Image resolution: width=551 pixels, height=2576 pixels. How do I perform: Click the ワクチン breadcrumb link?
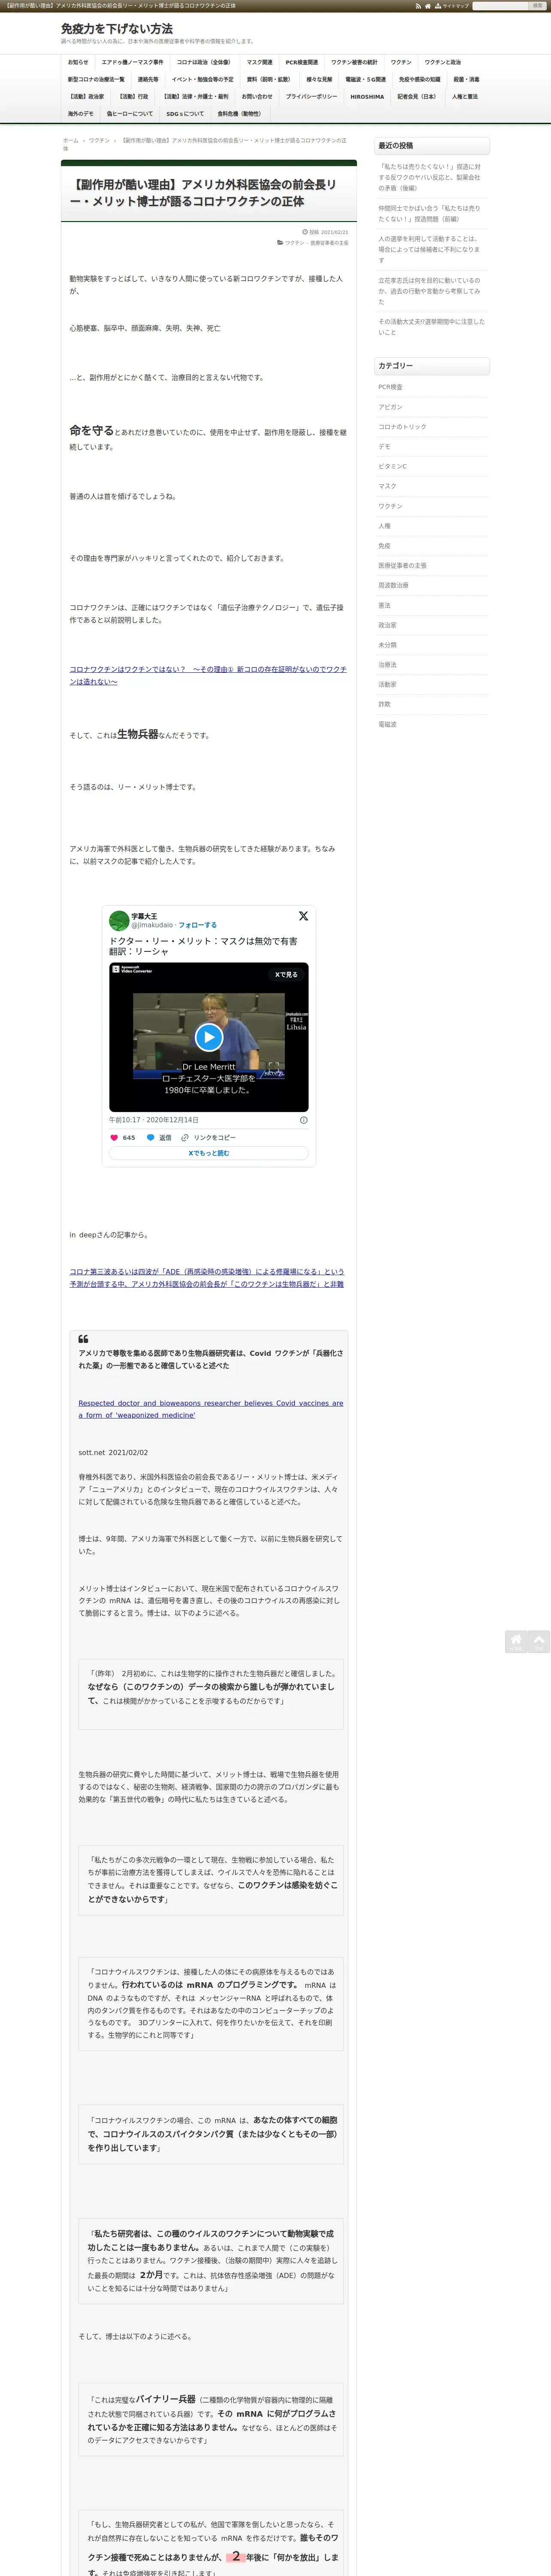[x=99, y=141]
